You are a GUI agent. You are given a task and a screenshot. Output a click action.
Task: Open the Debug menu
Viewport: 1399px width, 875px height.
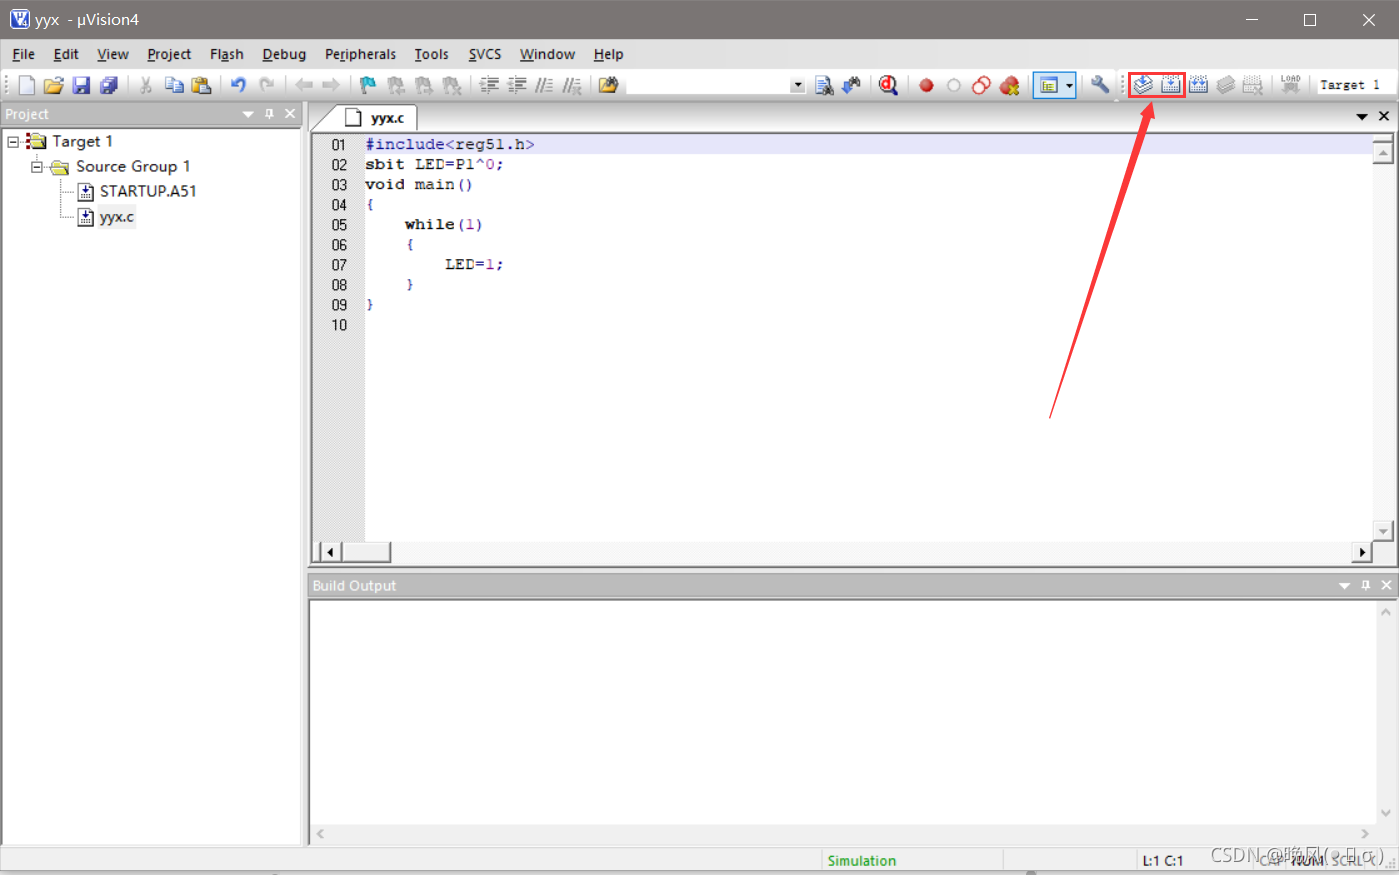[x=284, y=54]
